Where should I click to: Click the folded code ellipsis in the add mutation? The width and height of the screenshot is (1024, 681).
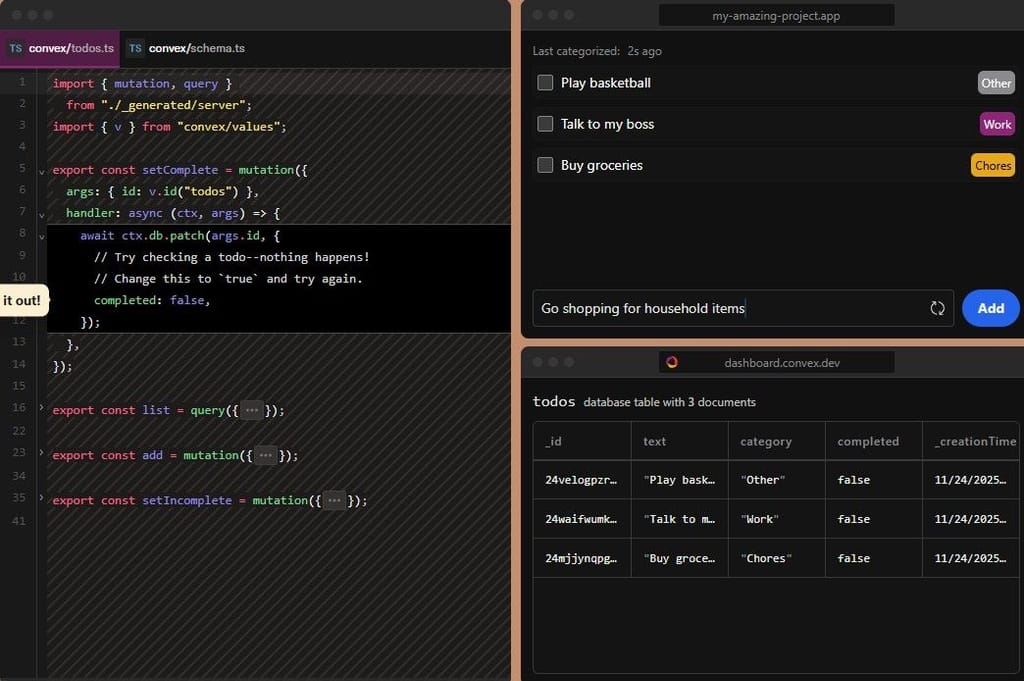[265, 455]
